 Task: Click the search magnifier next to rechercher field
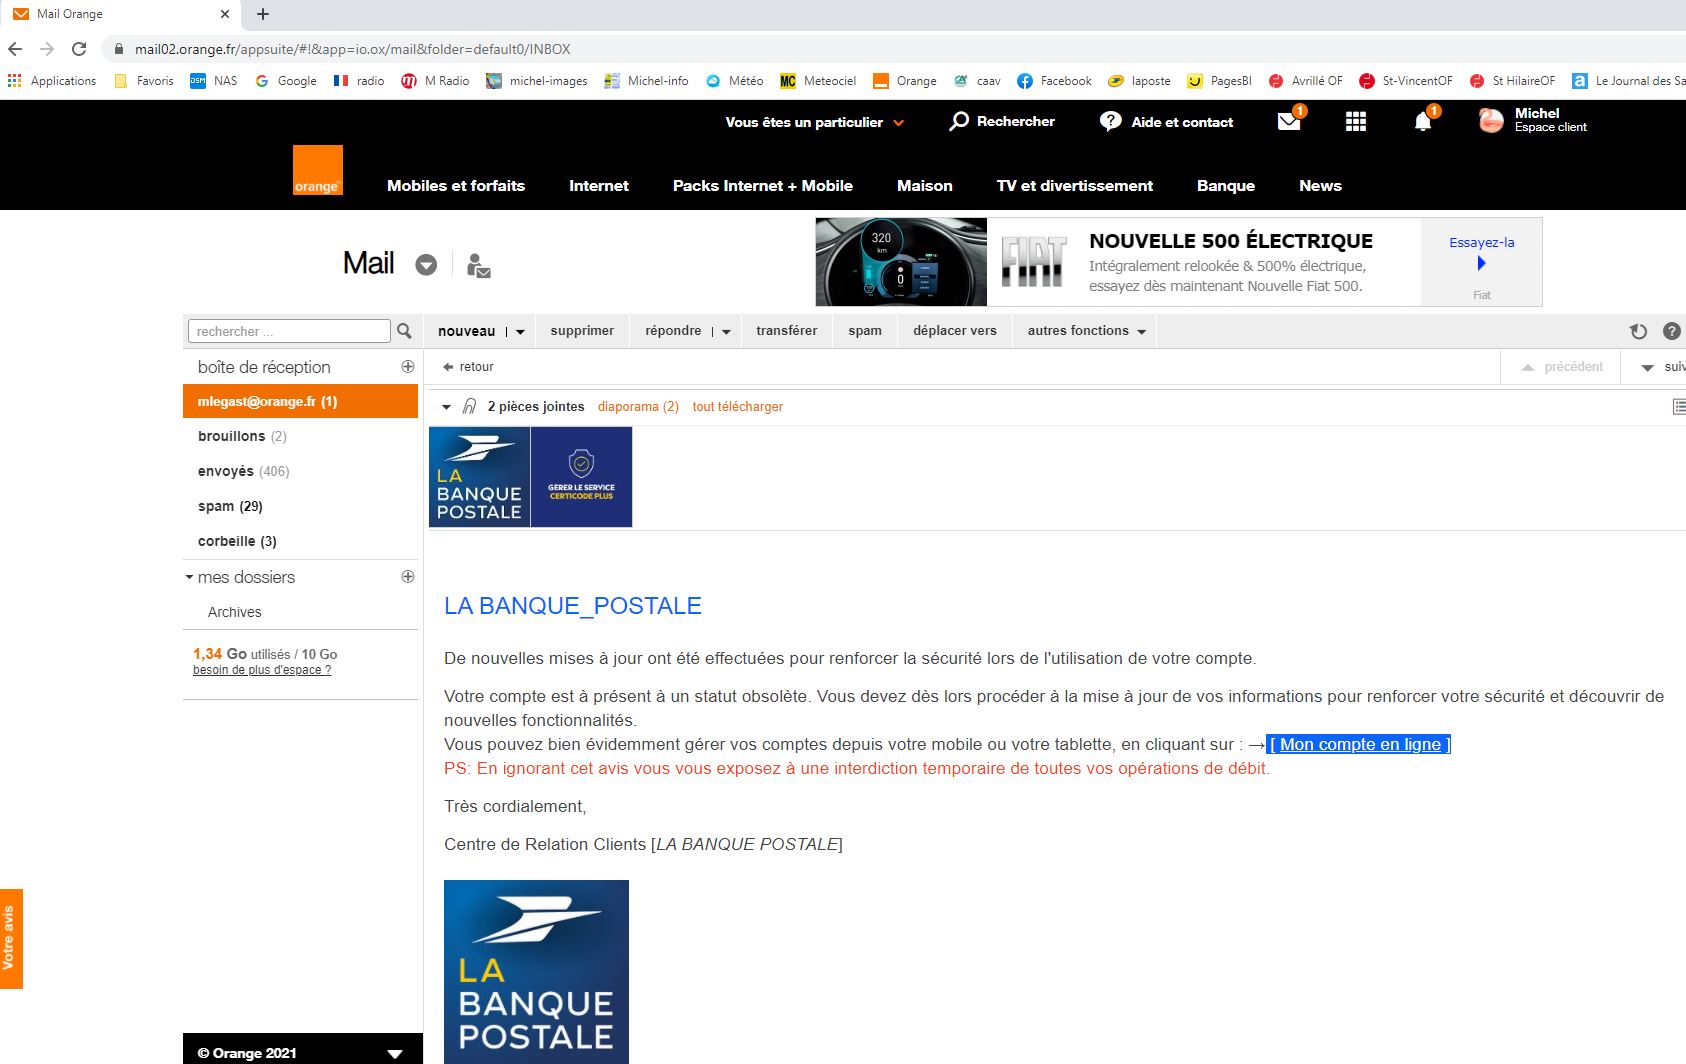coord(404,331)
